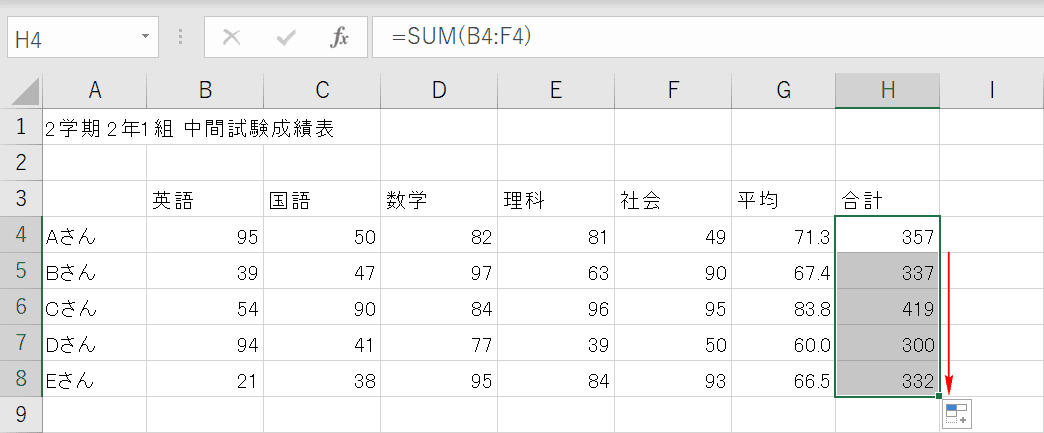
Task: Click the Select All corner triangle
Action: [26, 91]
